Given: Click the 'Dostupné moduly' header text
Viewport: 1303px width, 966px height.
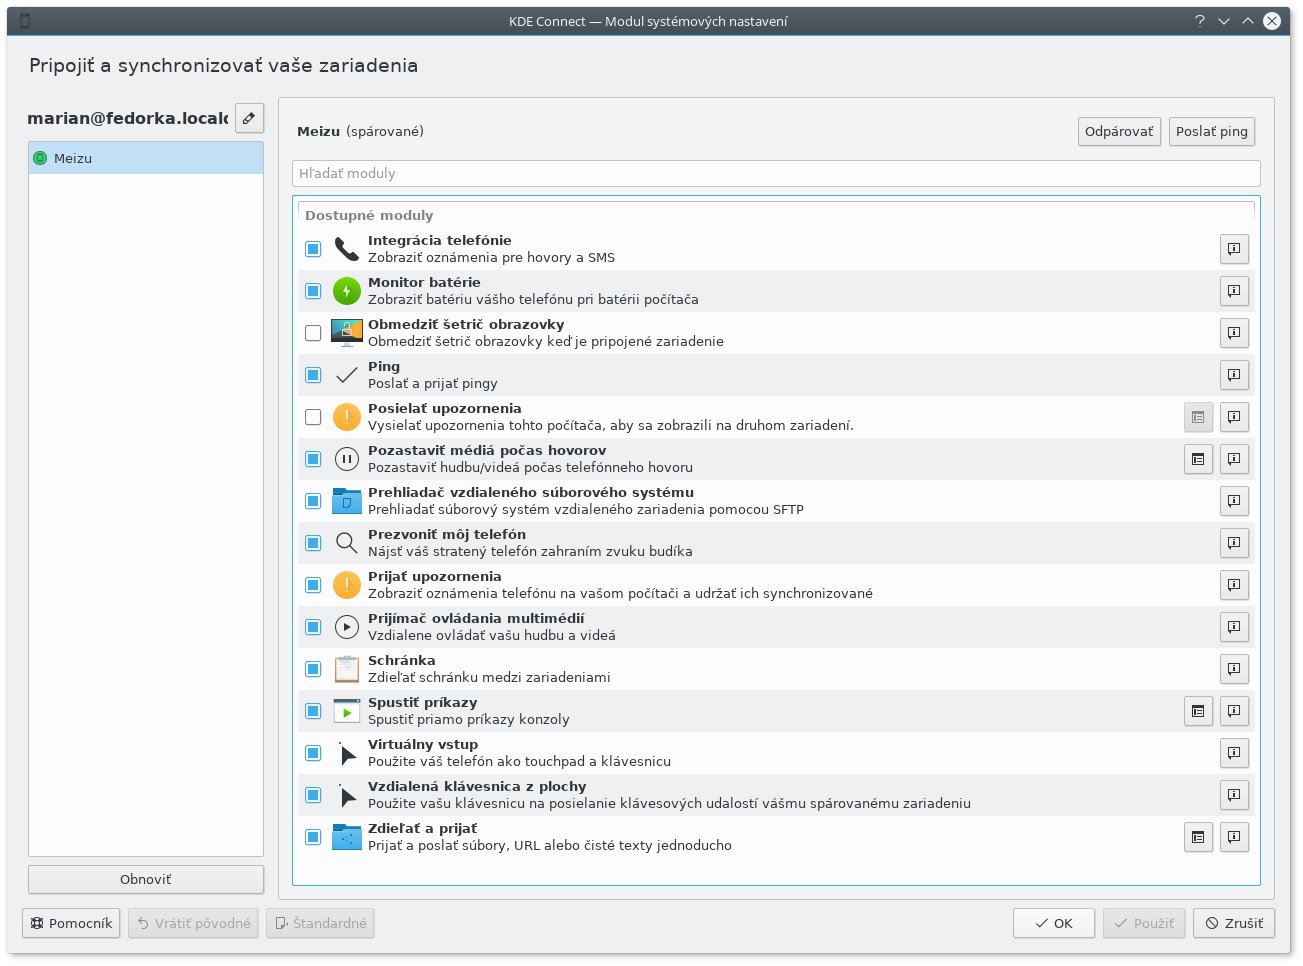Looking at the screenshot, I should pos(369,215).
